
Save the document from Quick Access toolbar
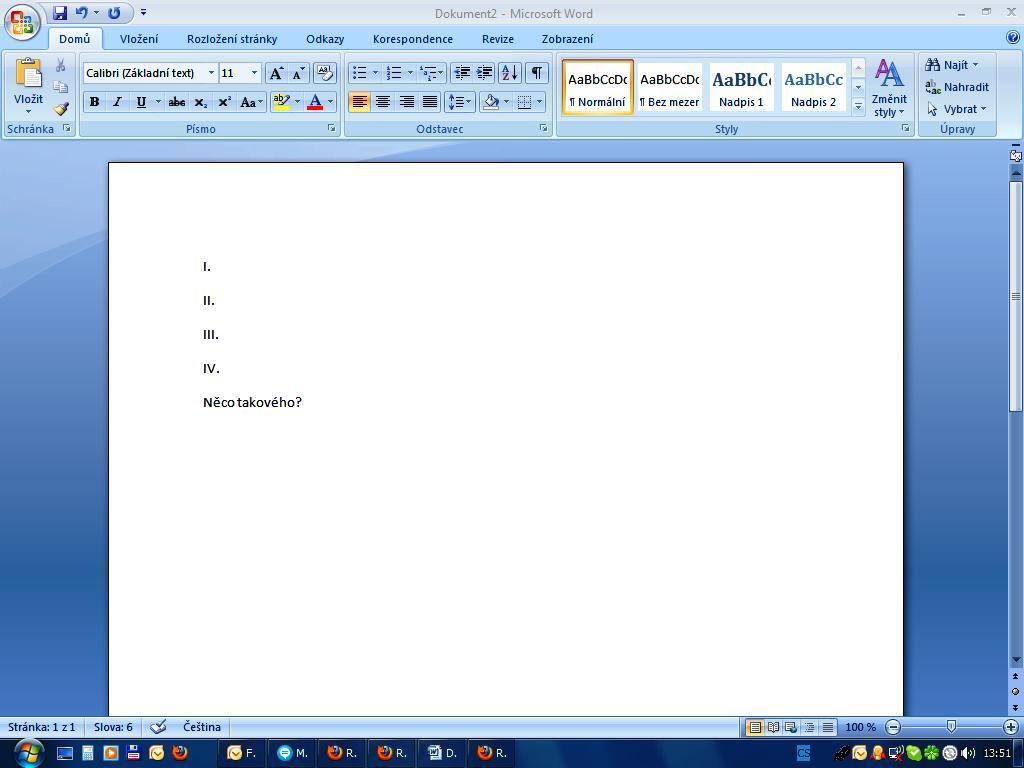coord(60,12)
